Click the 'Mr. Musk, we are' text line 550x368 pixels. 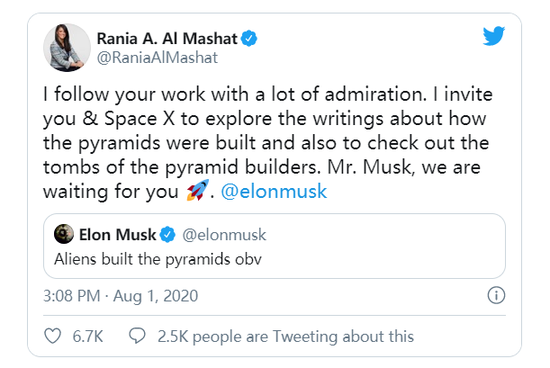pyautogui.click(x=404, y=167)
